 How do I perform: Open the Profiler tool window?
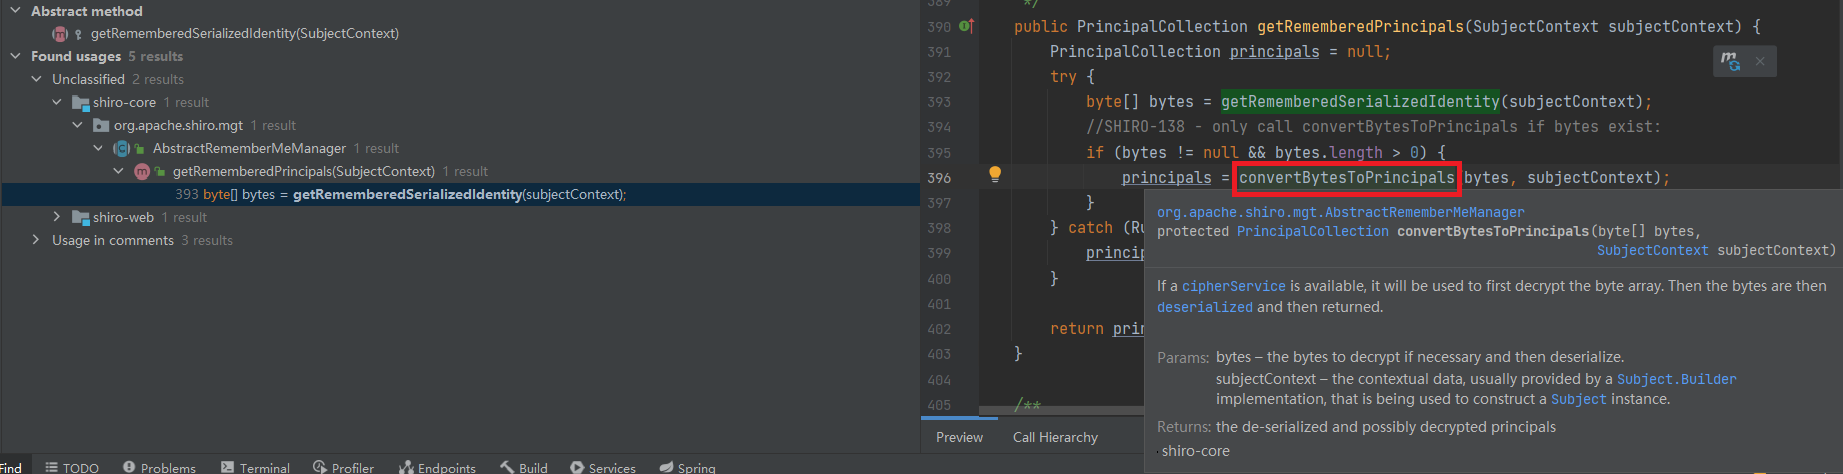(343, 467)
